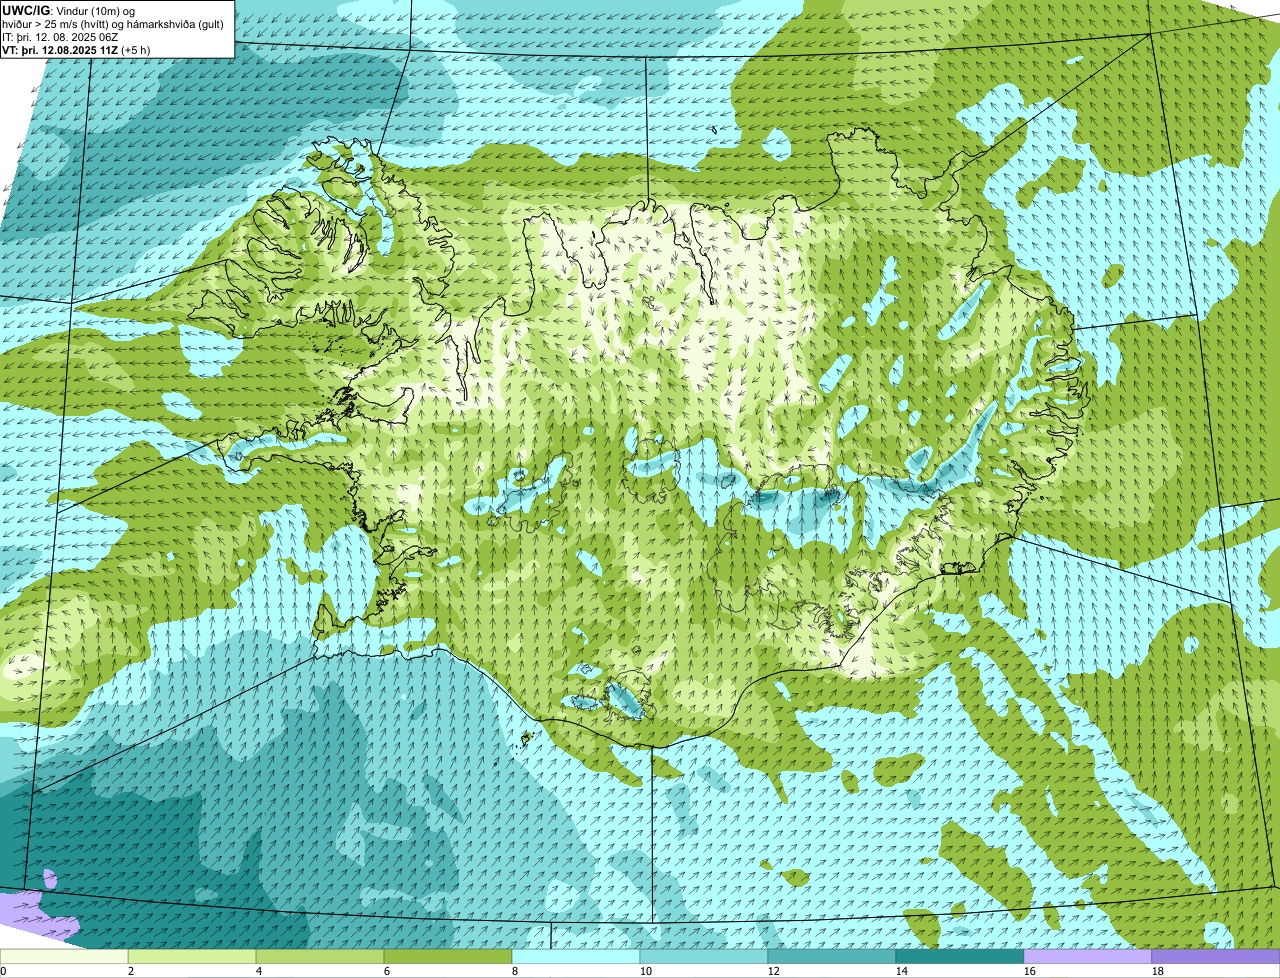
Task: Click the legend scale label "14"
Action: [x=902, y=971]
